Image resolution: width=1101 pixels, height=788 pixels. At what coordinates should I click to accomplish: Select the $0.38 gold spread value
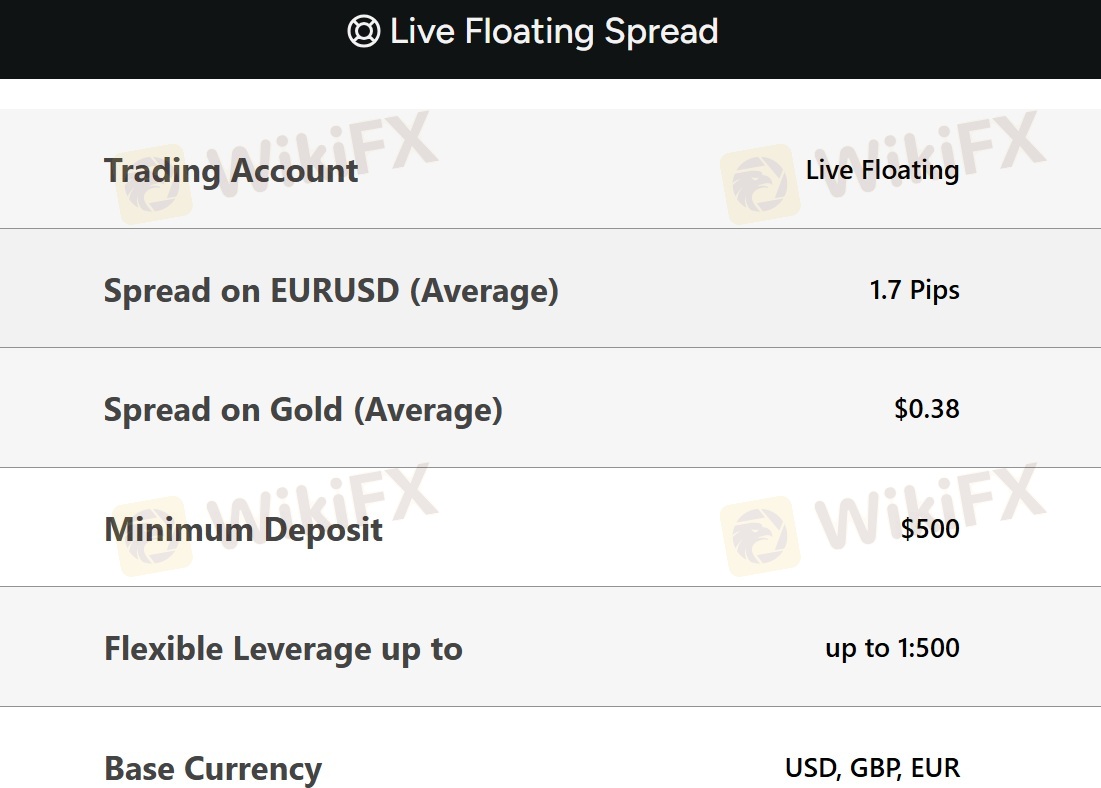(926, 409)
